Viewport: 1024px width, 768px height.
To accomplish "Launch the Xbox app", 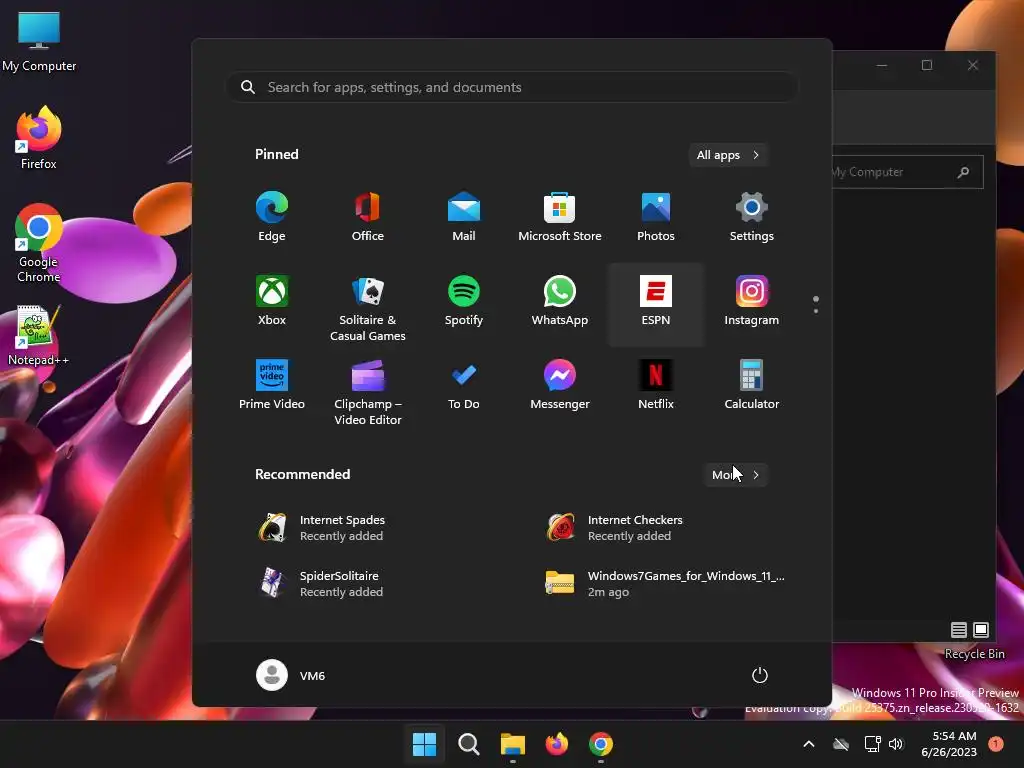I will click(x=272, y=302).
